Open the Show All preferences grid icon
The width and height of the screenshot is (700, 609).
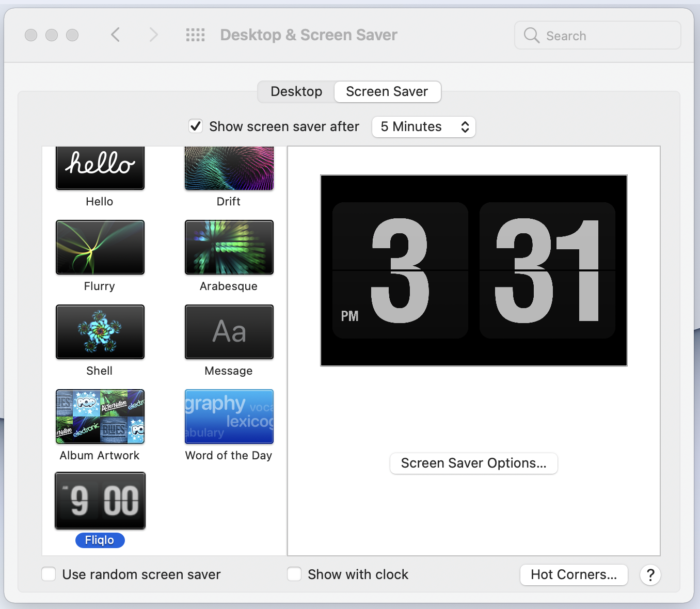click(195, 35)
